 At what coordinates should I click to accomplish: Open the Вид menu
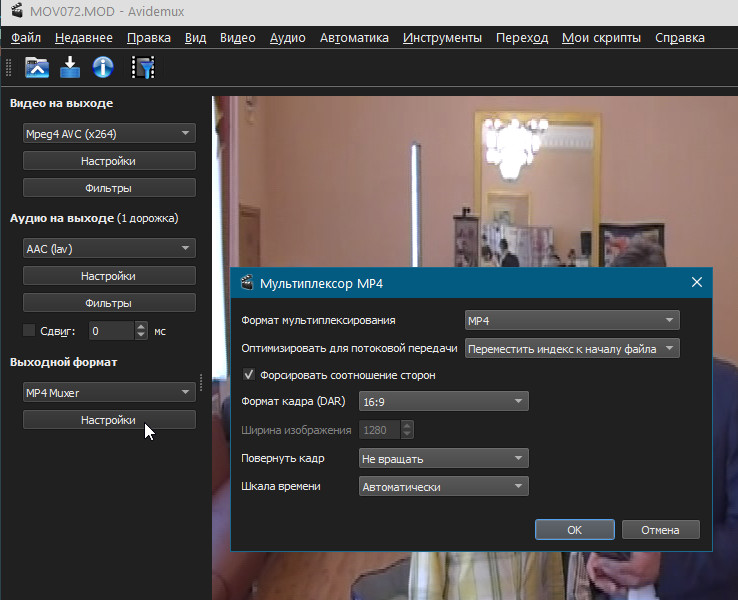pos(195,38)
